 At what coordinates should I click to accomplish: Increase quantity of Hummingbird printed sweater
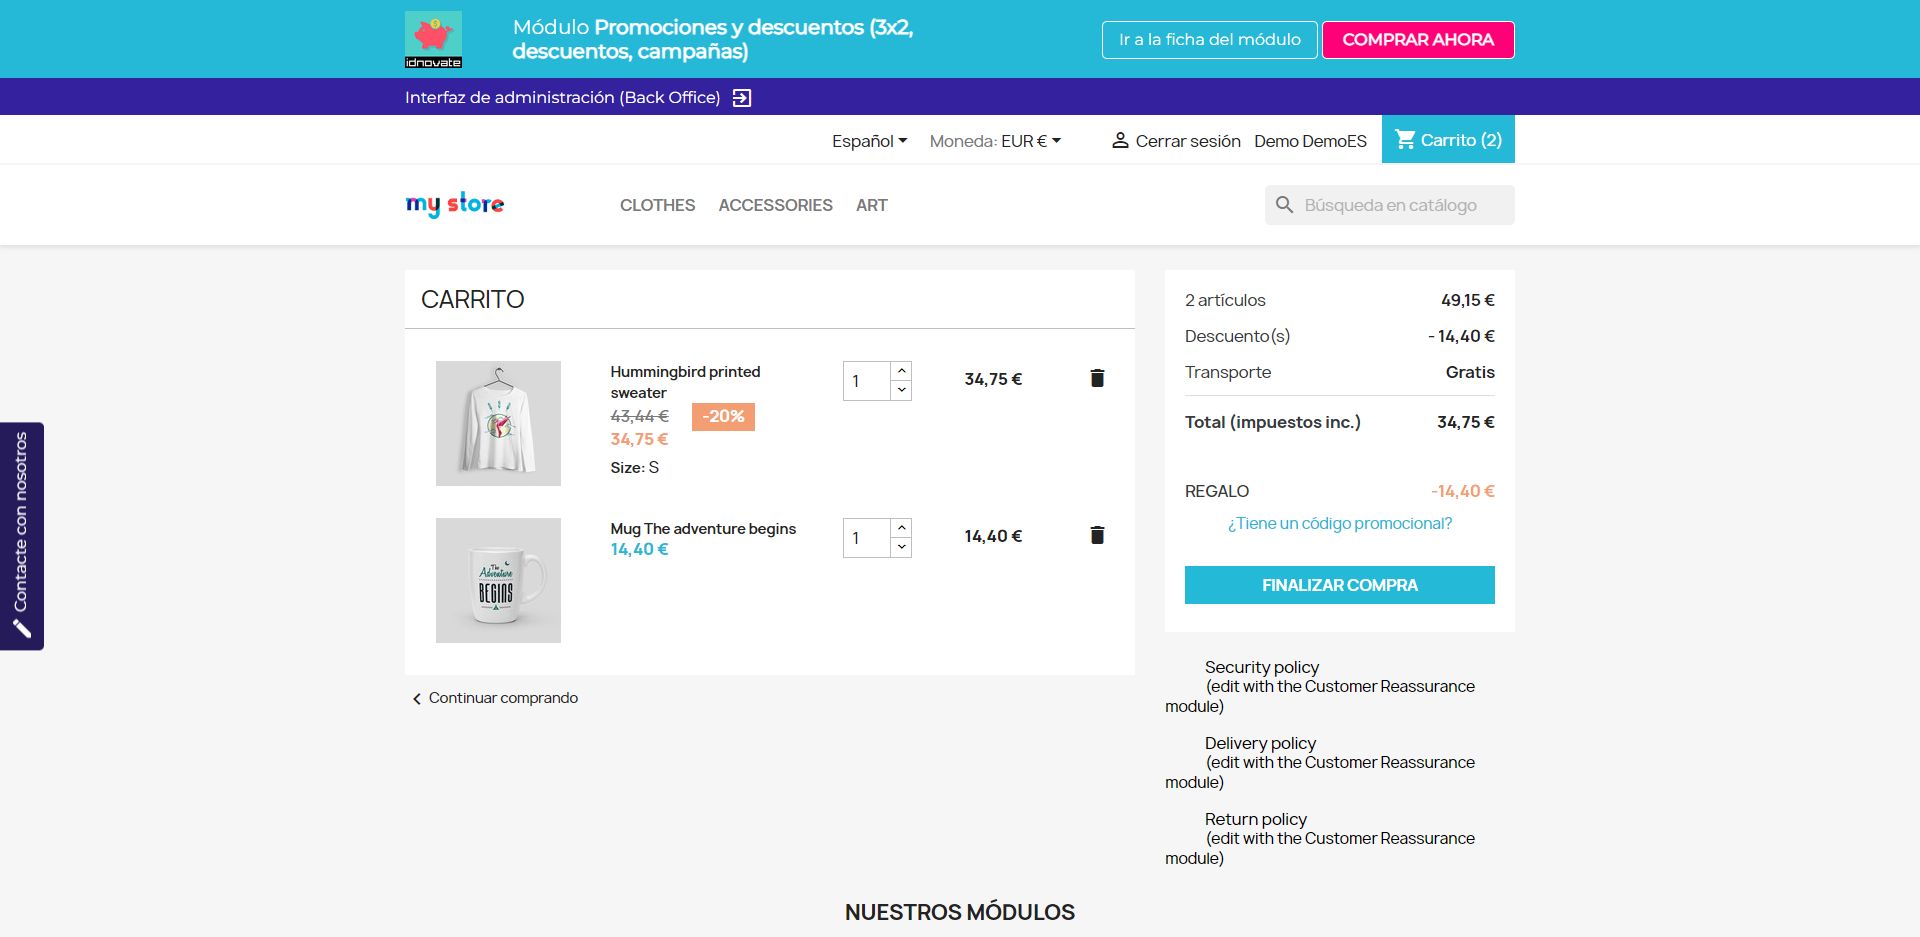901,371
